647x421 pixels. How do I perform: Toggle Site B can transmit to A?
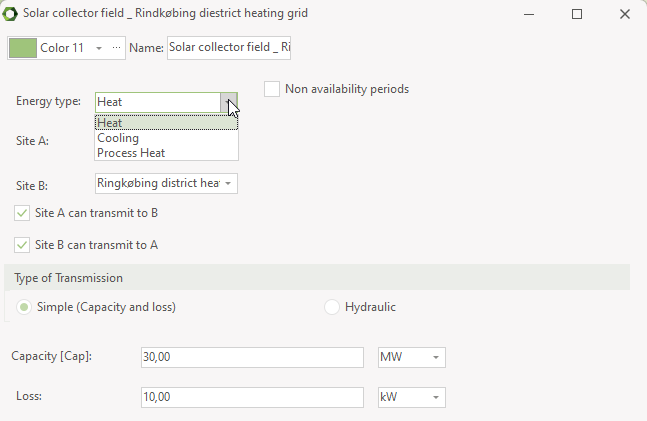[23, 244]
